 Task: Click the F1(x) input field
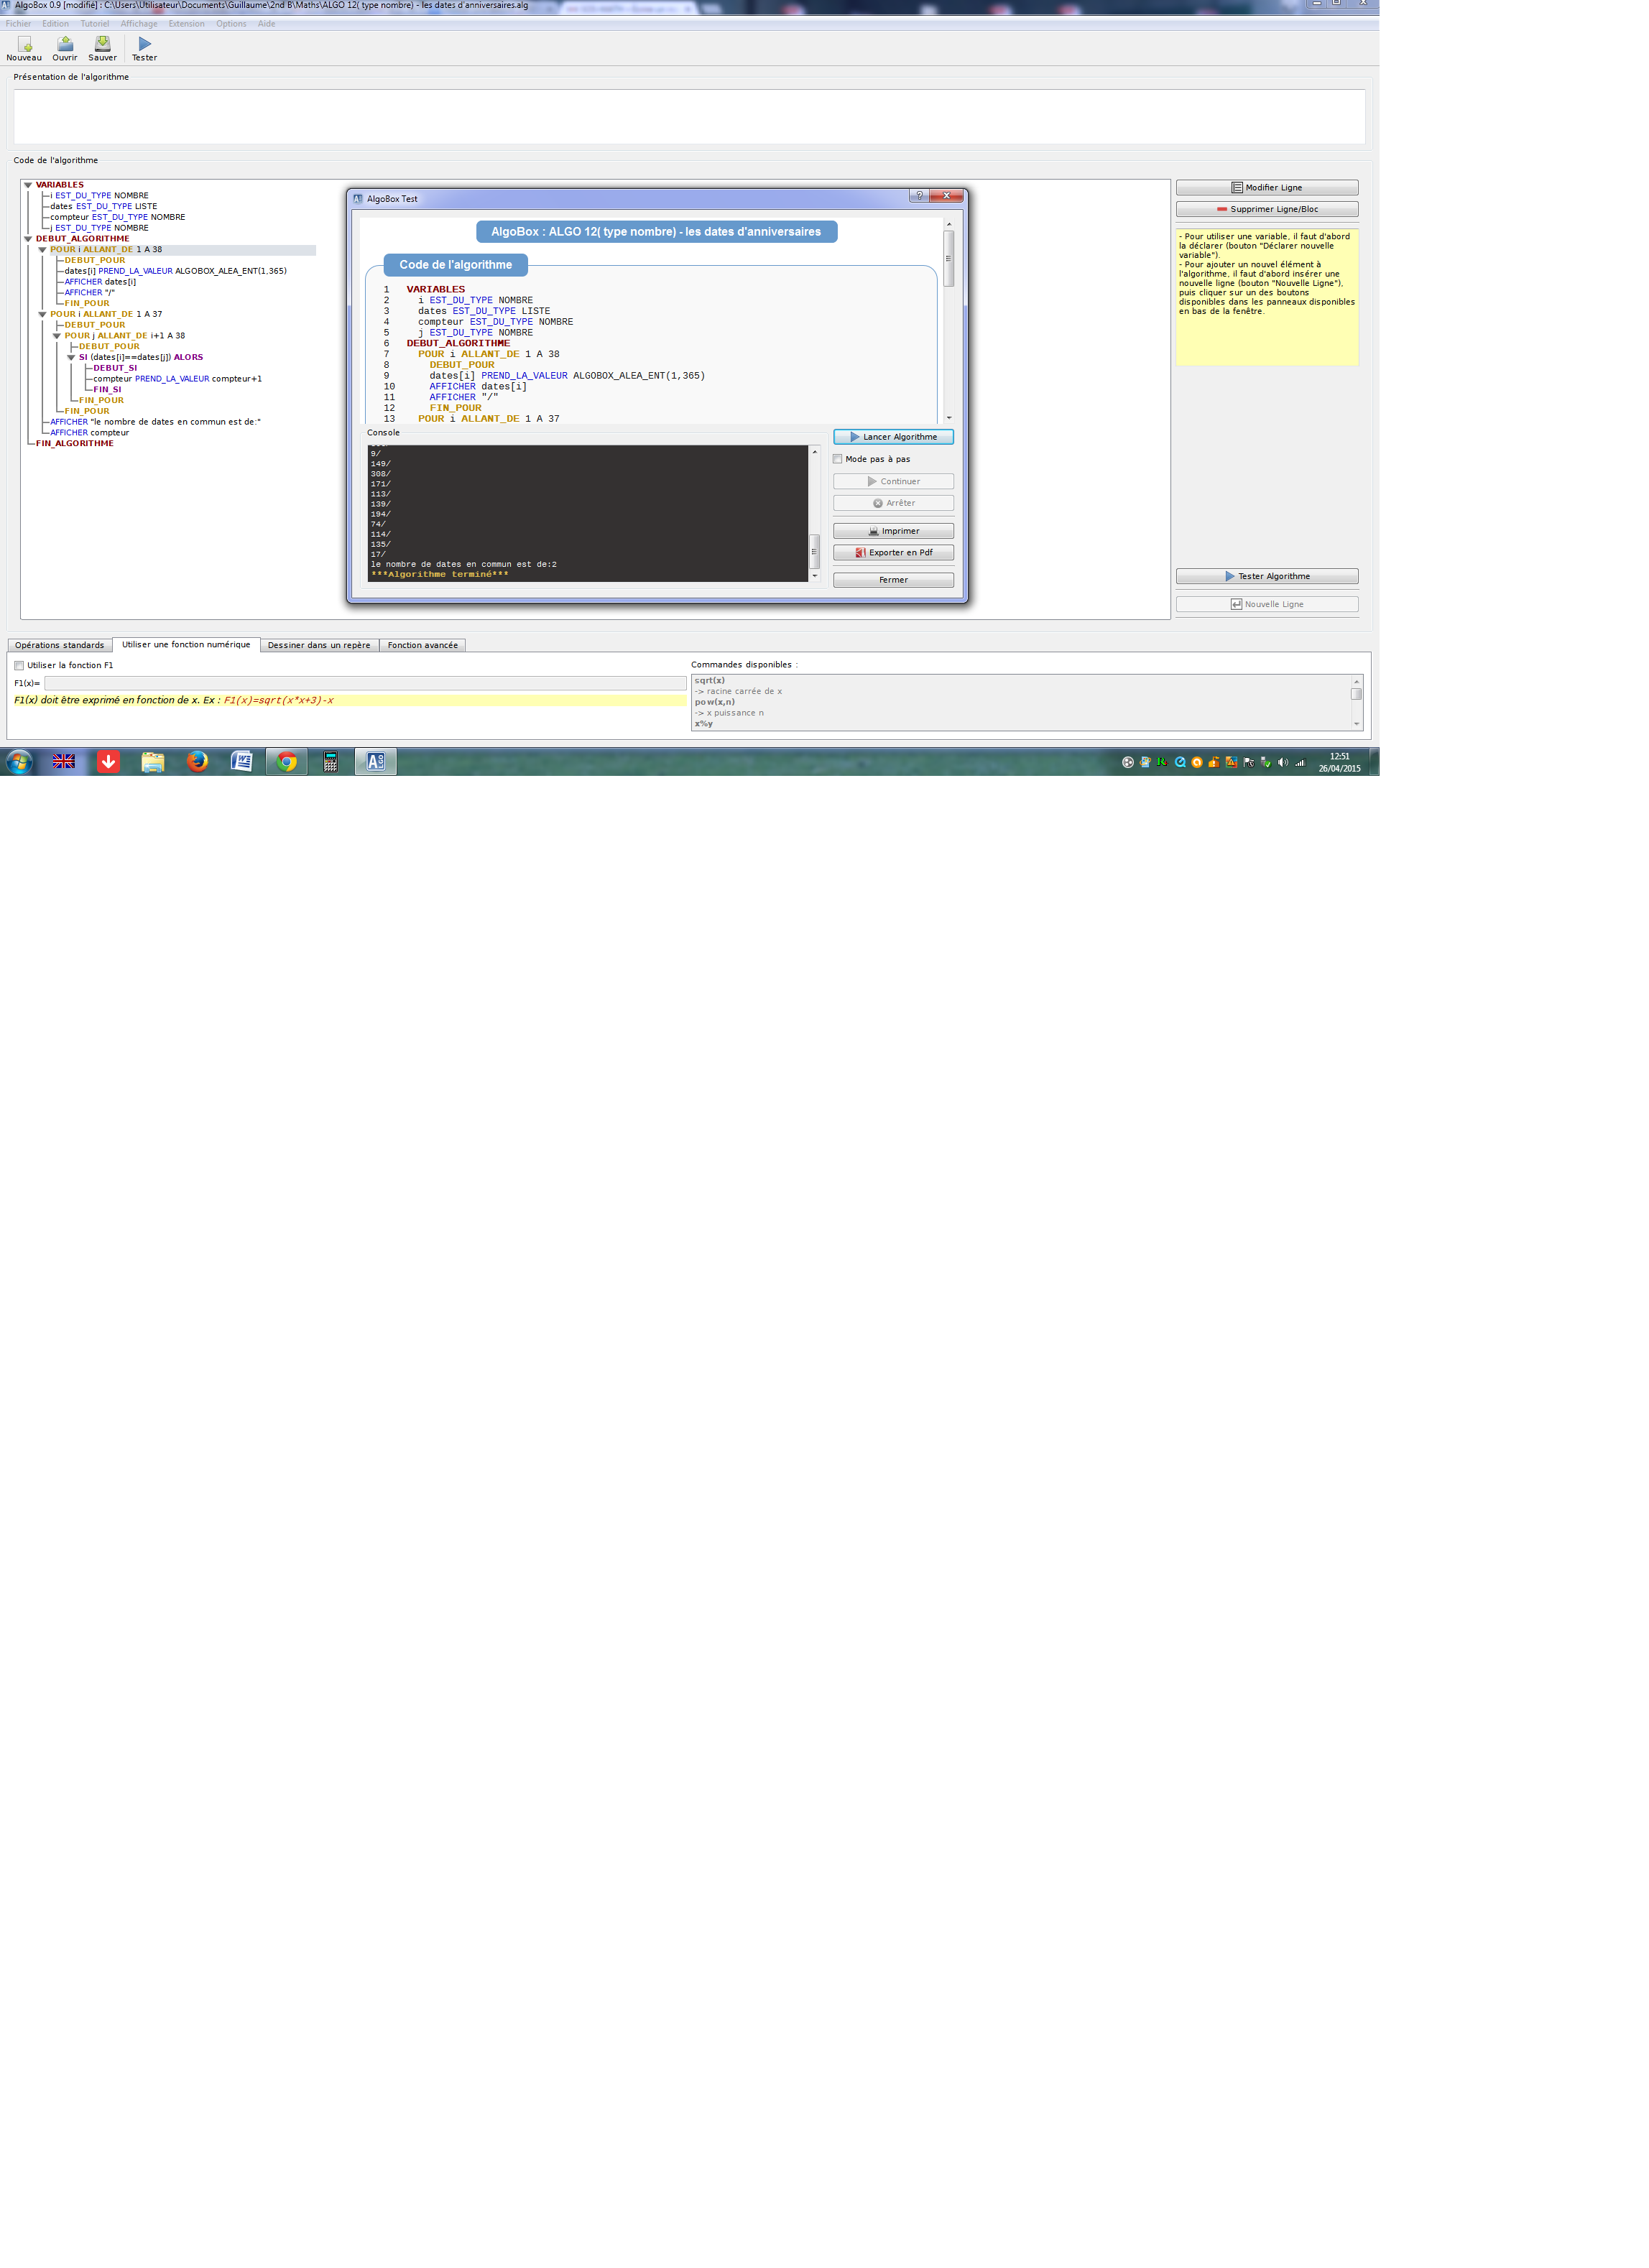click(x=365, y=683)
